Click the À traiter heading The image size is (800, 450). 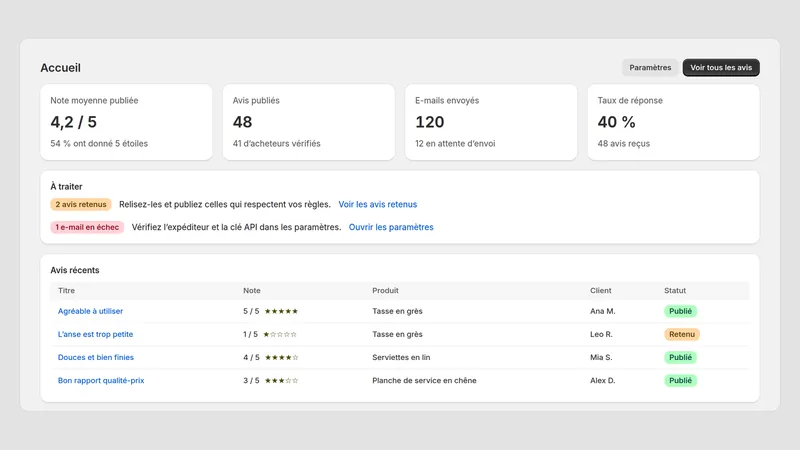point(66,187)
